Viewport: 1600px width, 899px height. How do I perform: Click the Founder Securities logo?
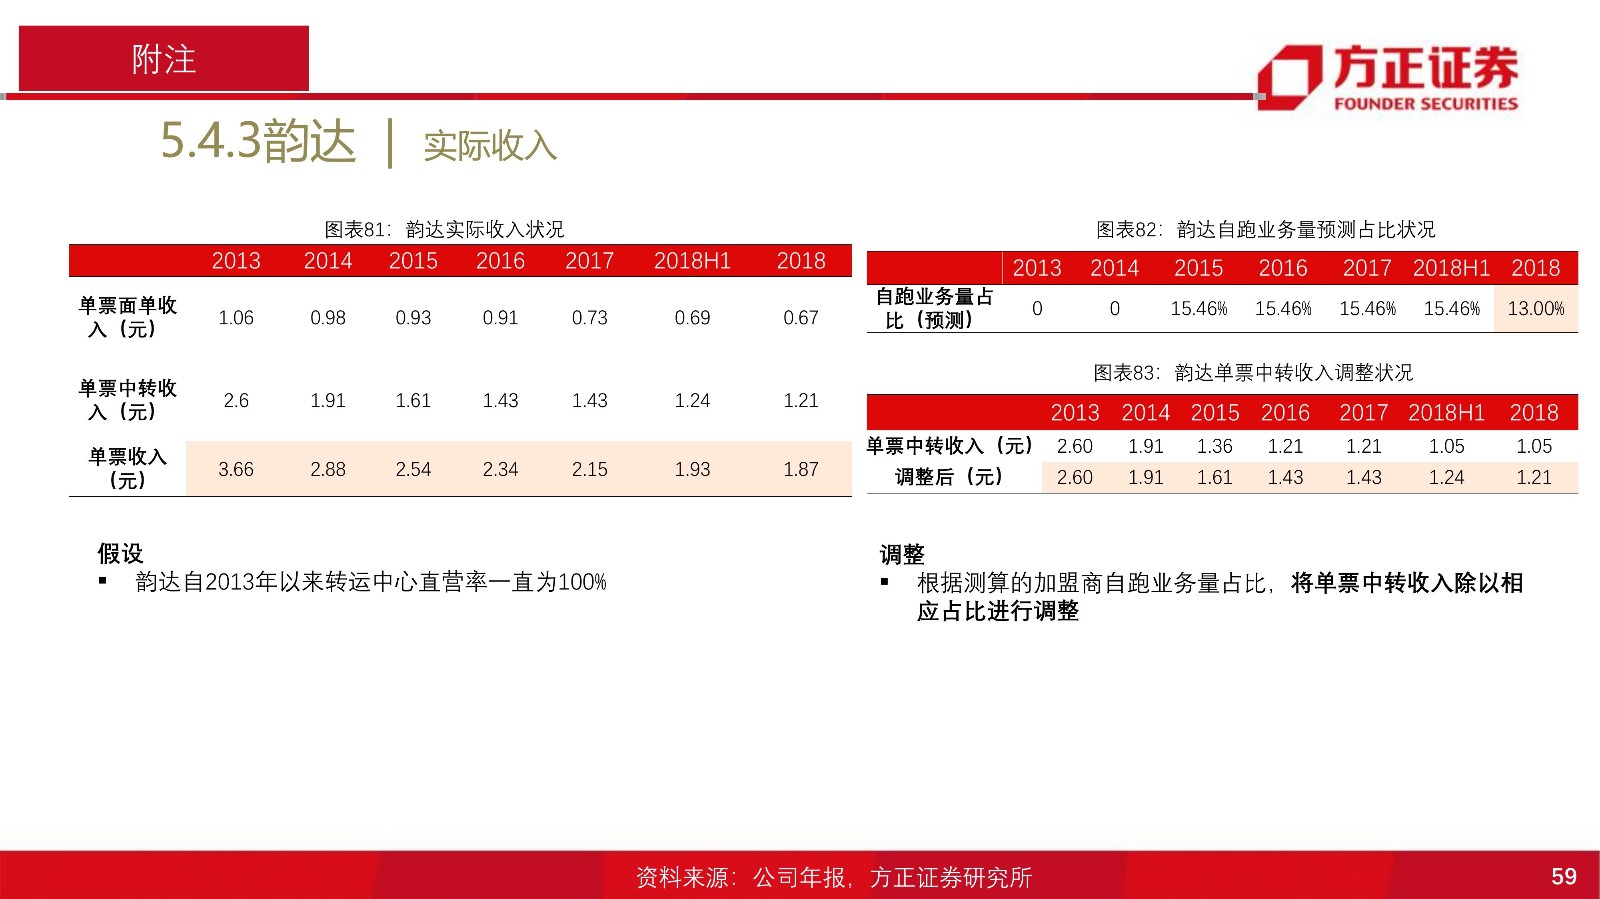[x=1388, y=76]
